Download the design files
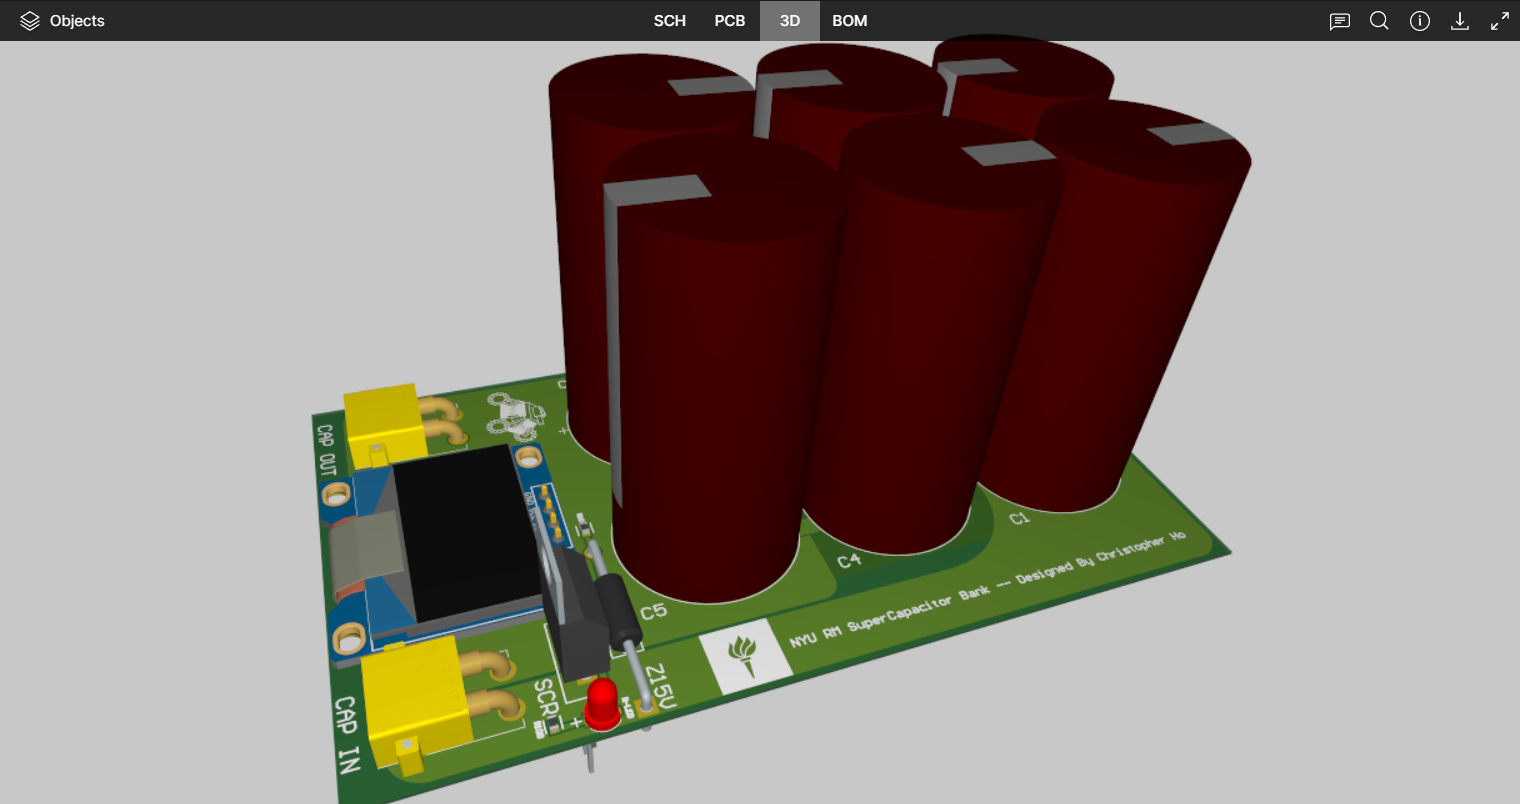Screen dimensions: 1520x804 pyautogui.click(x=1460, y=20)
